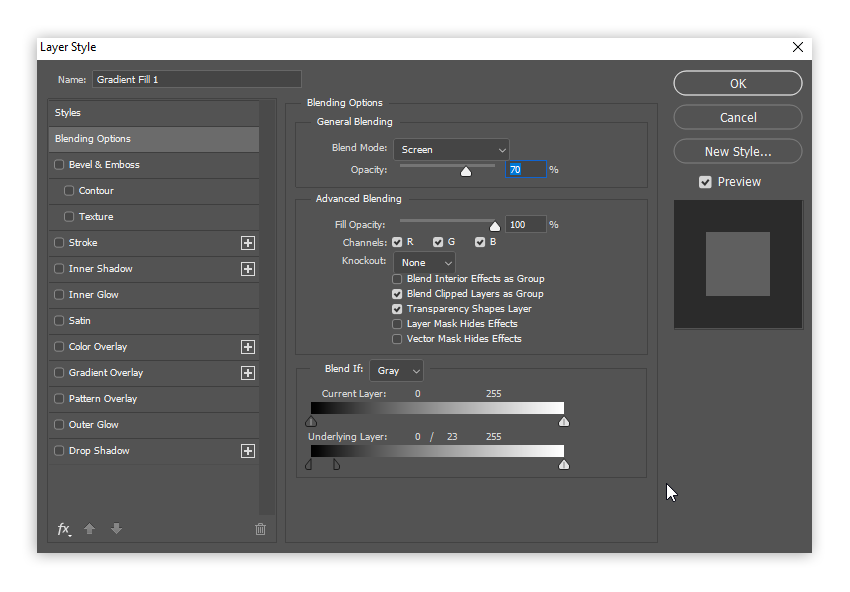Open the Satin settings row
850x592 pixels.
tap(154, 321)
